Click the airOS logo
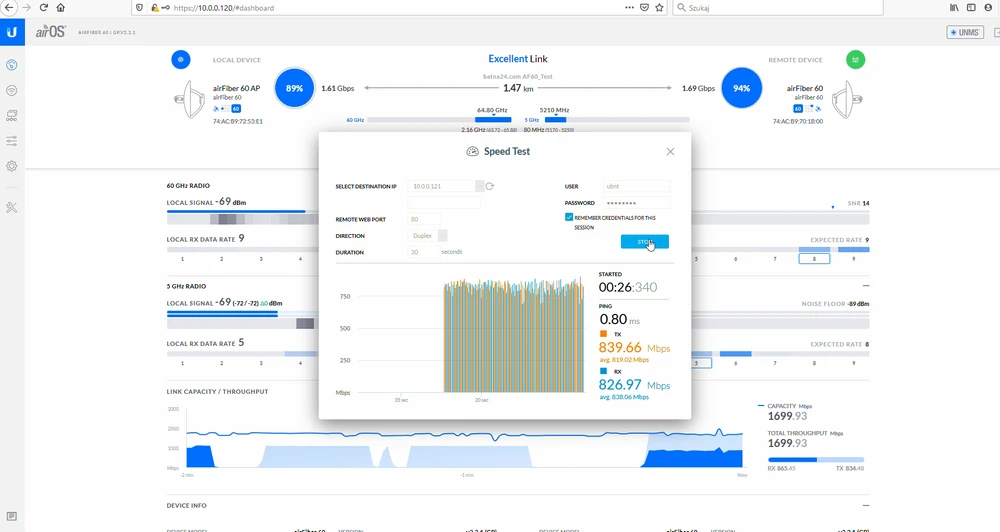Viewport: 1000px width, 532px height. point(50,31)
